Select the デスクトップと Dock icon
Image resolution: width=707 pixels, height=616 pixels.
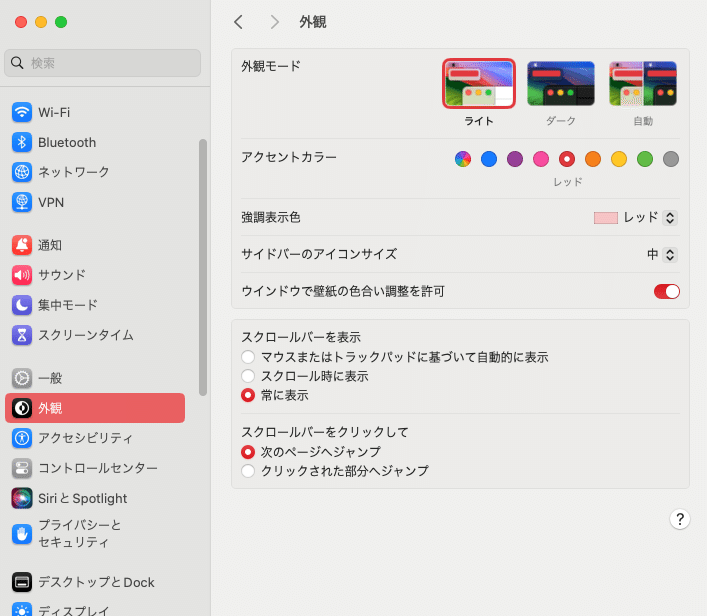point(22,582)
